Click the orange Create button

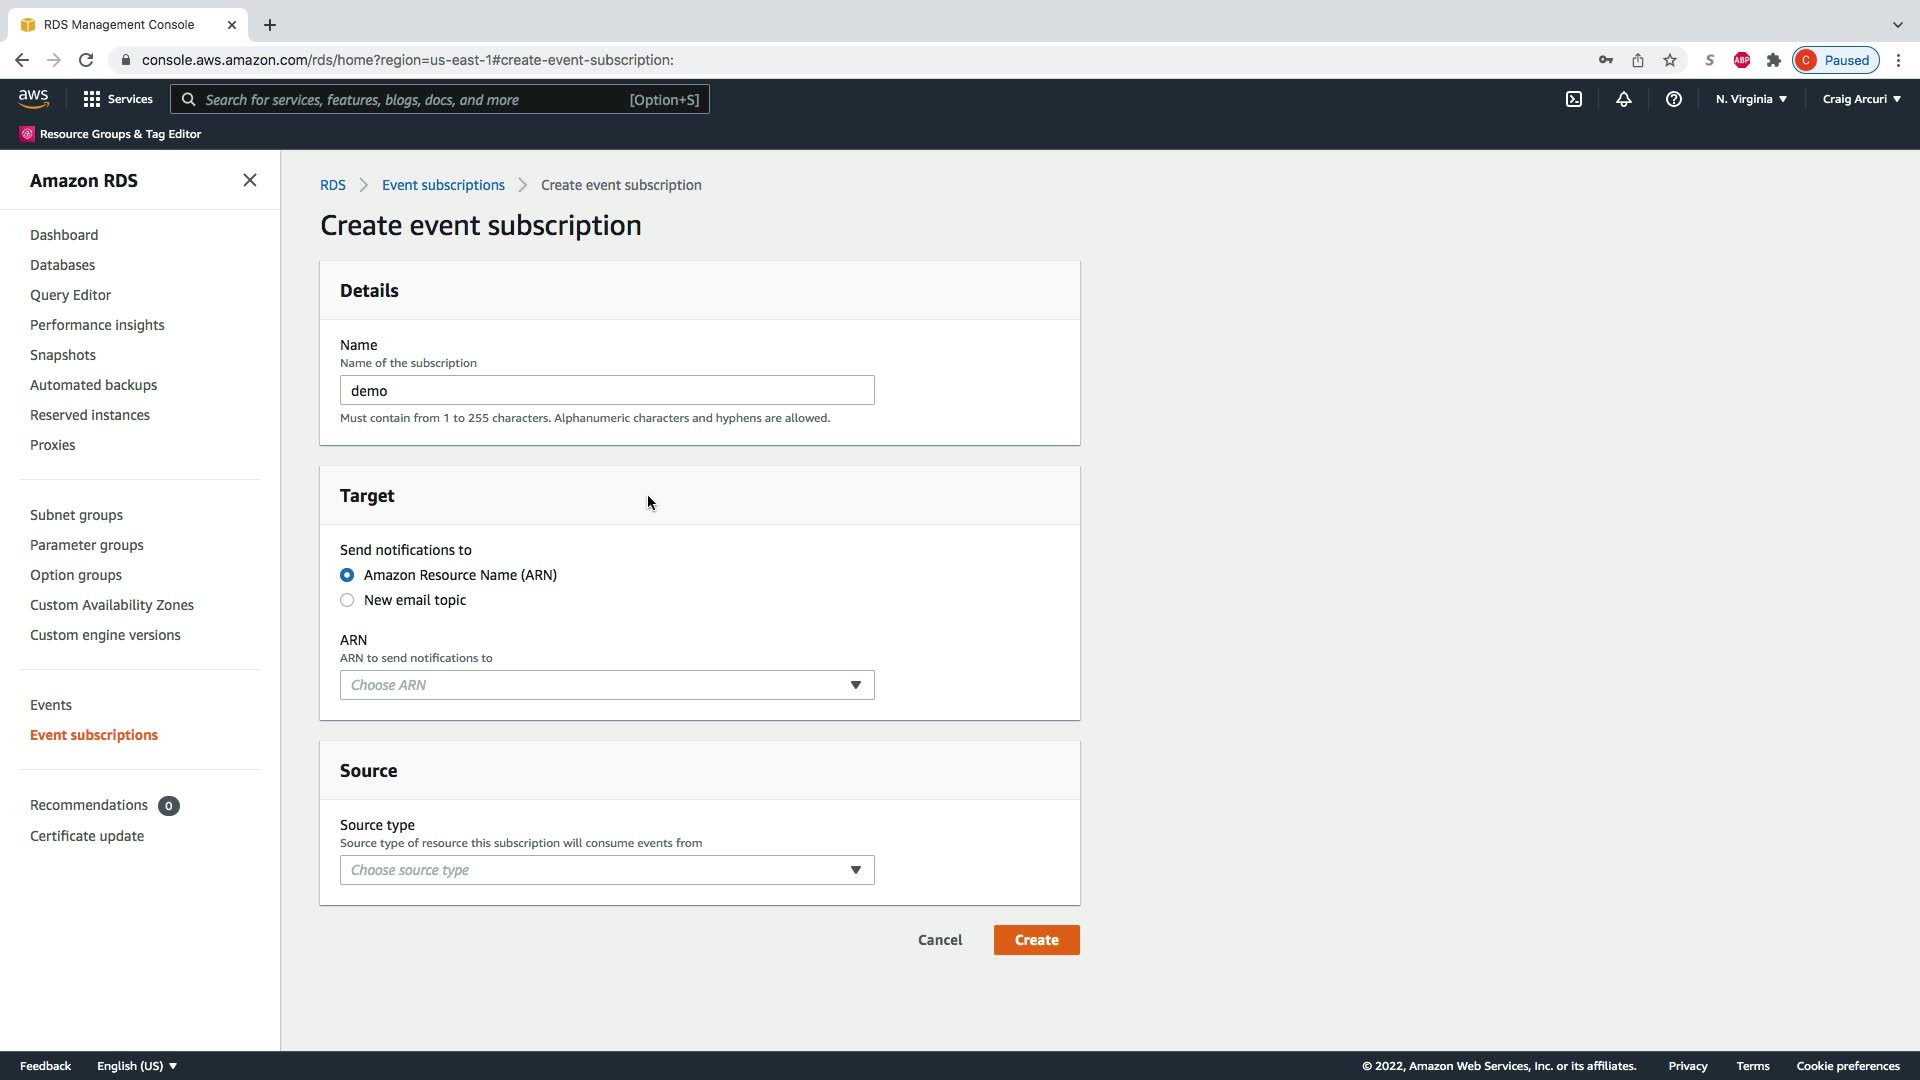click(1036, 940)
